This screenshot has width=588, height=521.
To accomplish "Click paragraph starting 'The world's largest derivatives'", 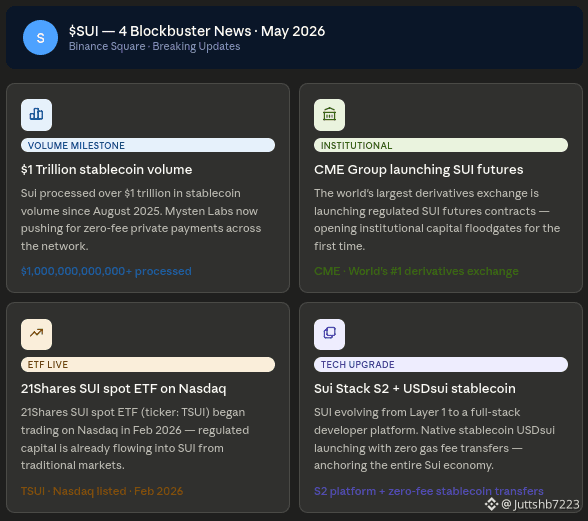I will point(437,219).
